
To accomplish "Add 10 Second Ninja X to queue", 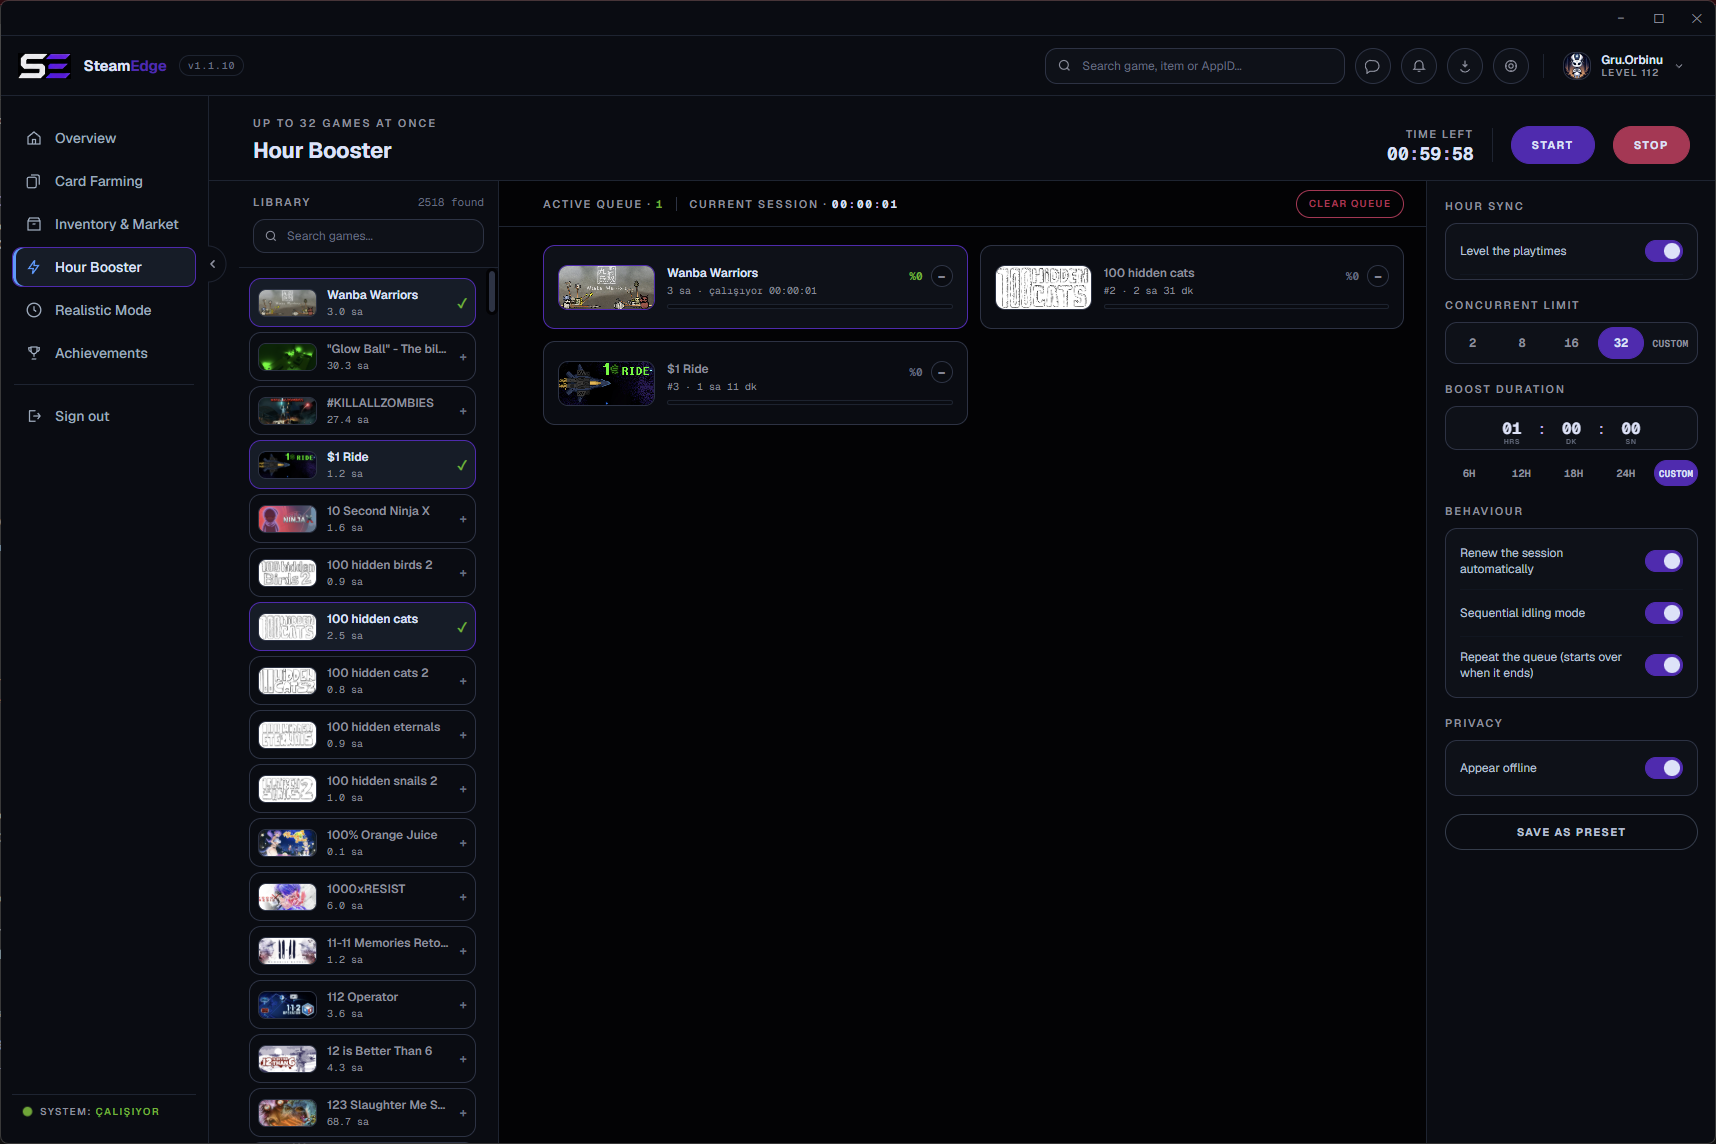I will pyautogui.click(x=463, y=519).
